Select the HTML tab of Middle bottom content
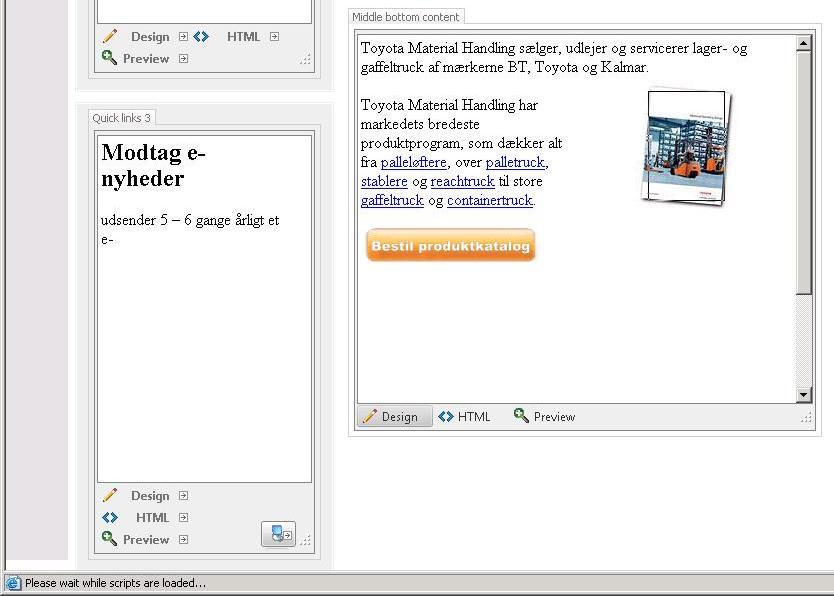Viewport: 834px width, 596px height. click(x=464, y=417)
